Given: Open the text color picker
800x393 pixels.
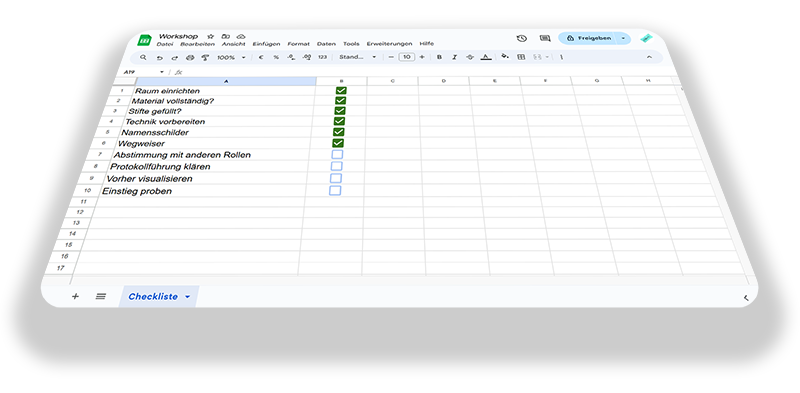Looking at the screenshot, I should pyautogui.click(x=486, y=57).
